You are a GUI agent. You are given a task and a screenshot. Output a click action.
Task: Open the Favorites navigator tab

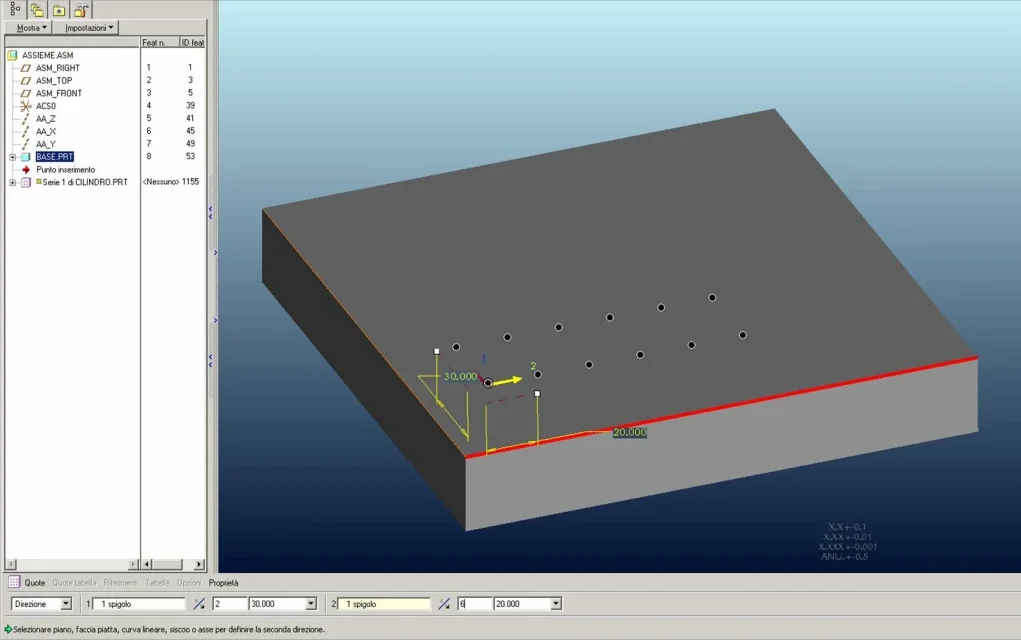click(59, 10)
